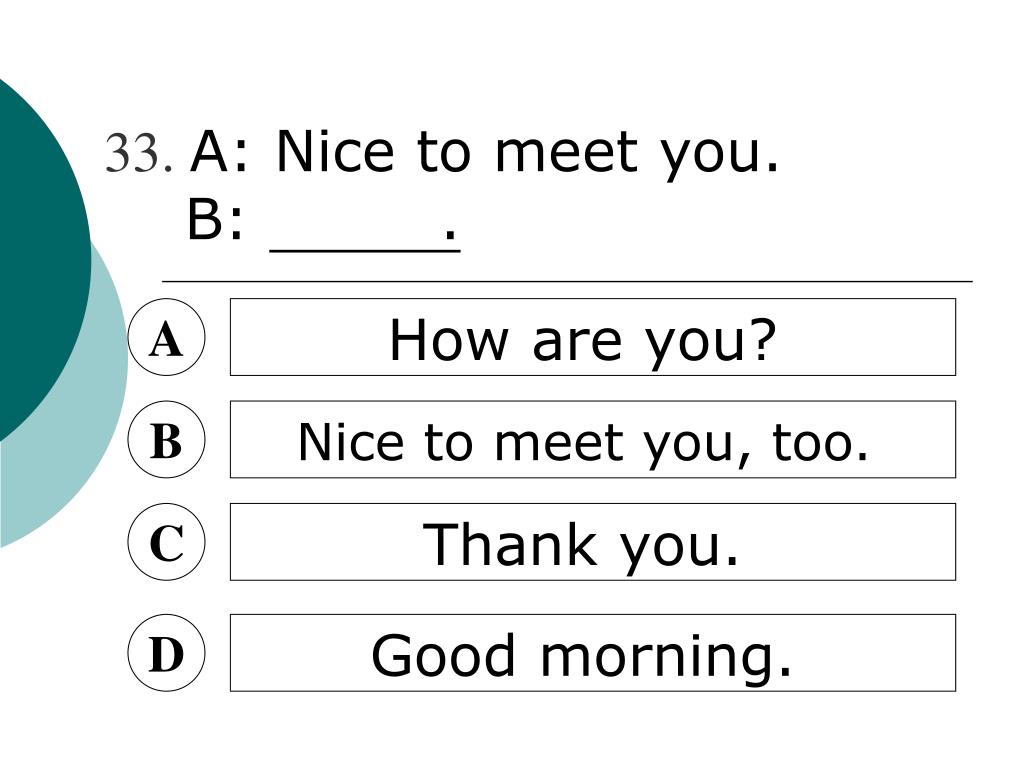Click the horizontal divider line under the question
Viewport: 1024px width, 768px height.
pos(568,281)
